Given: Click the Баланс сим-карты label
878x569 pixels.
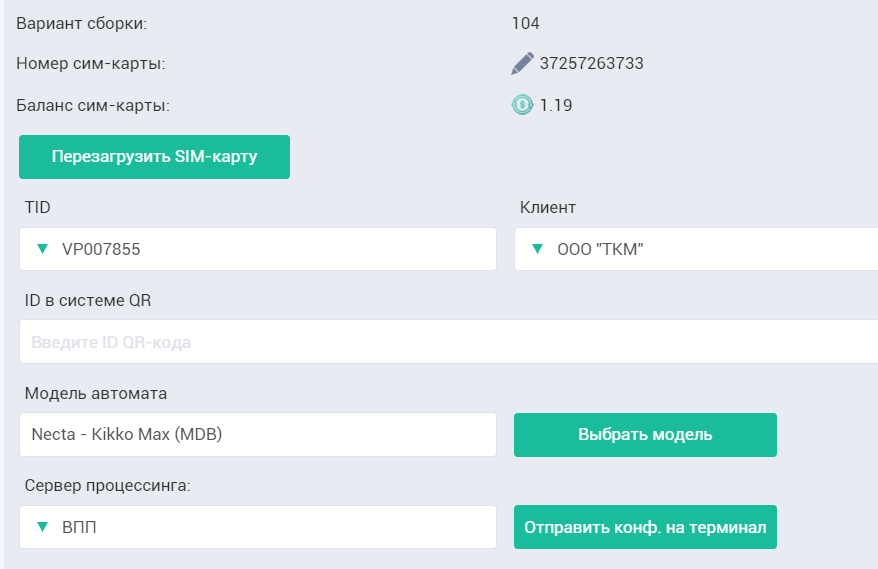Looking at the screenshot, I should [x=93, y=105].
